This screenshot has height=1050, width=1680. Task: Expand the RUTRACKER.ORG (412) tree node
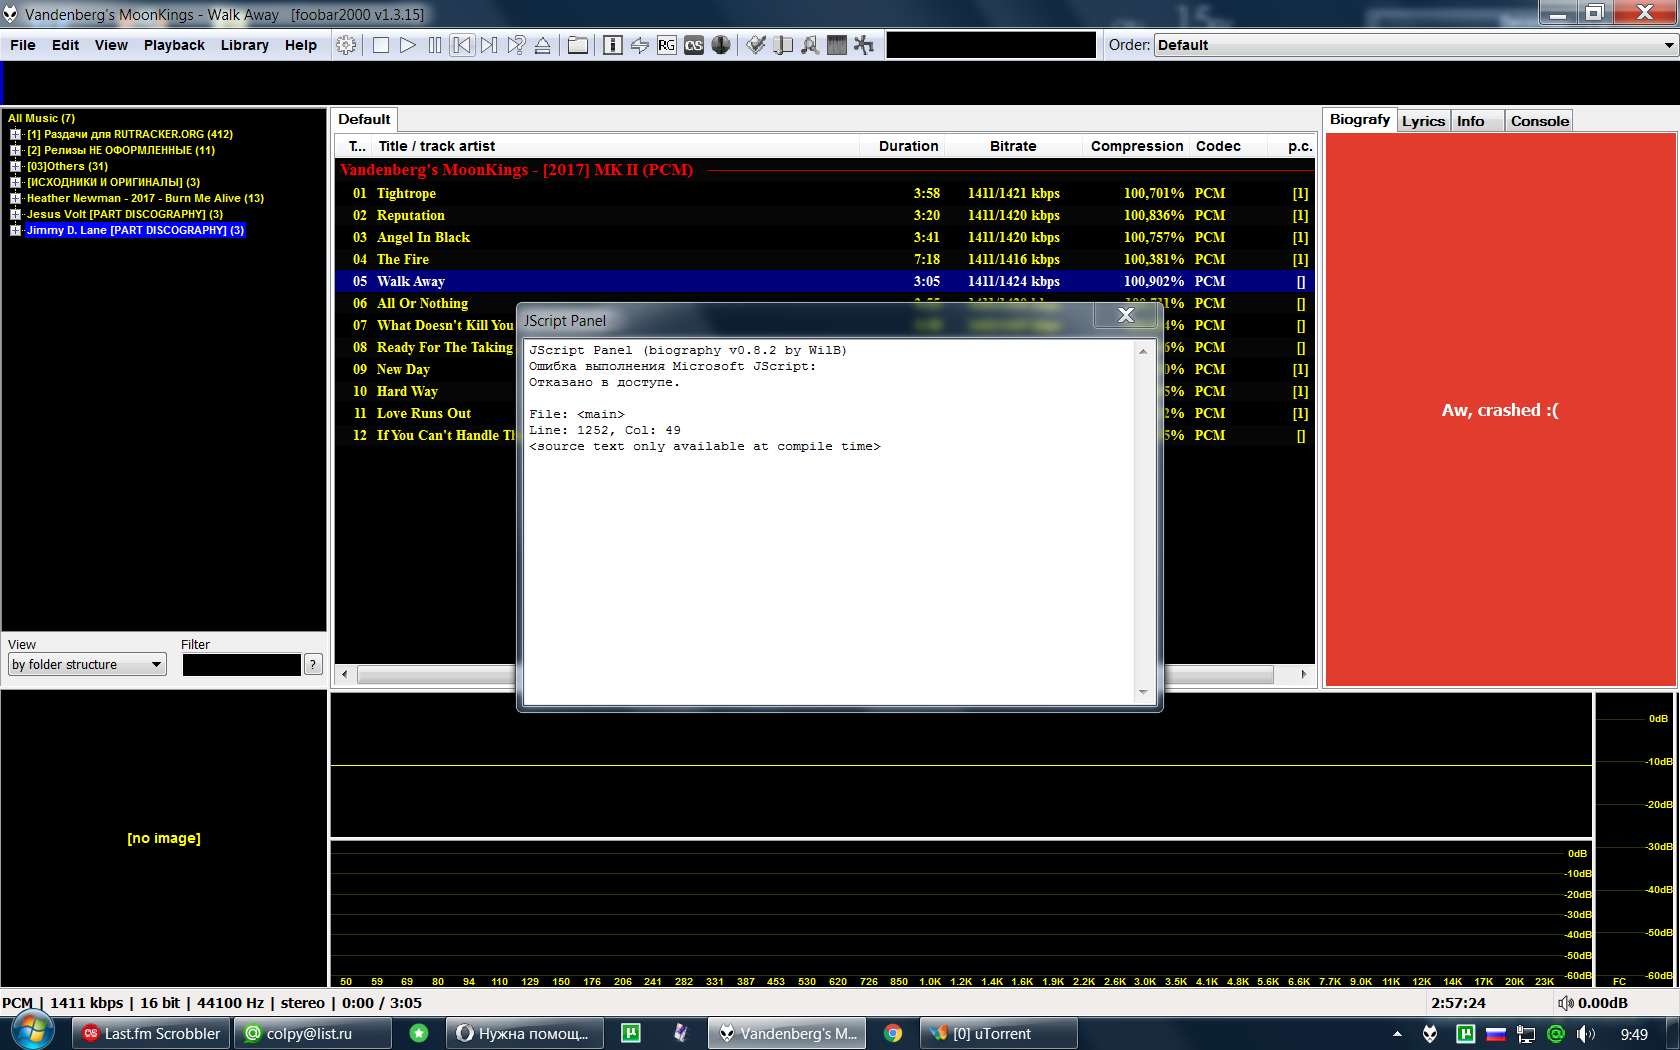pos(16,134)
